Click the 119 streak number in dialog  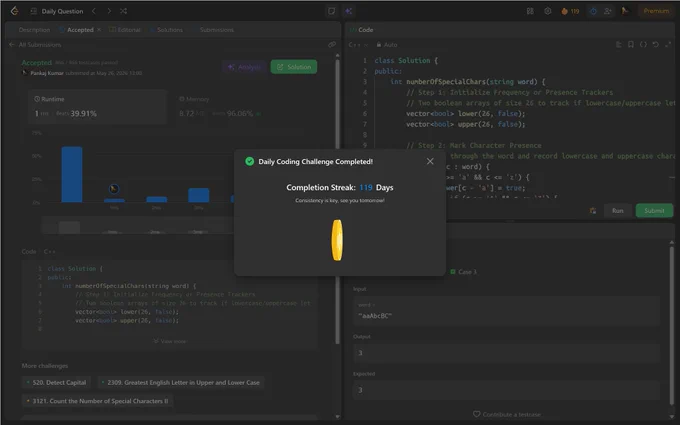[366, 188]
